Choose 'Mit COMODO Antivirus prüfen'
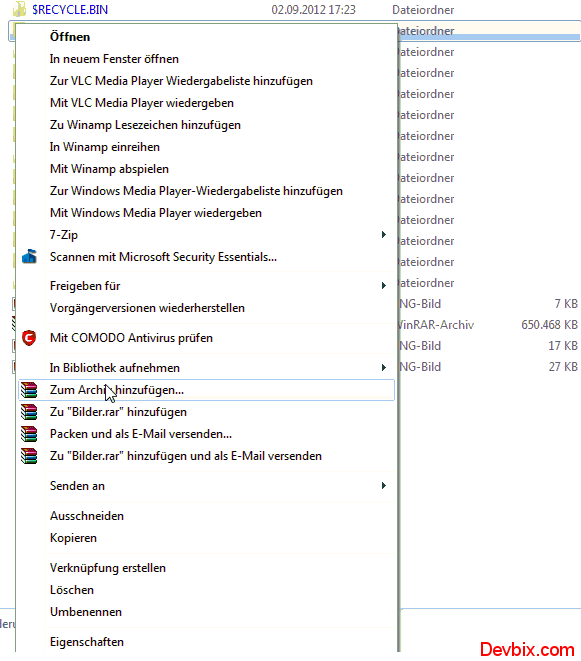581x661 pixels. (x=207, y=338)
